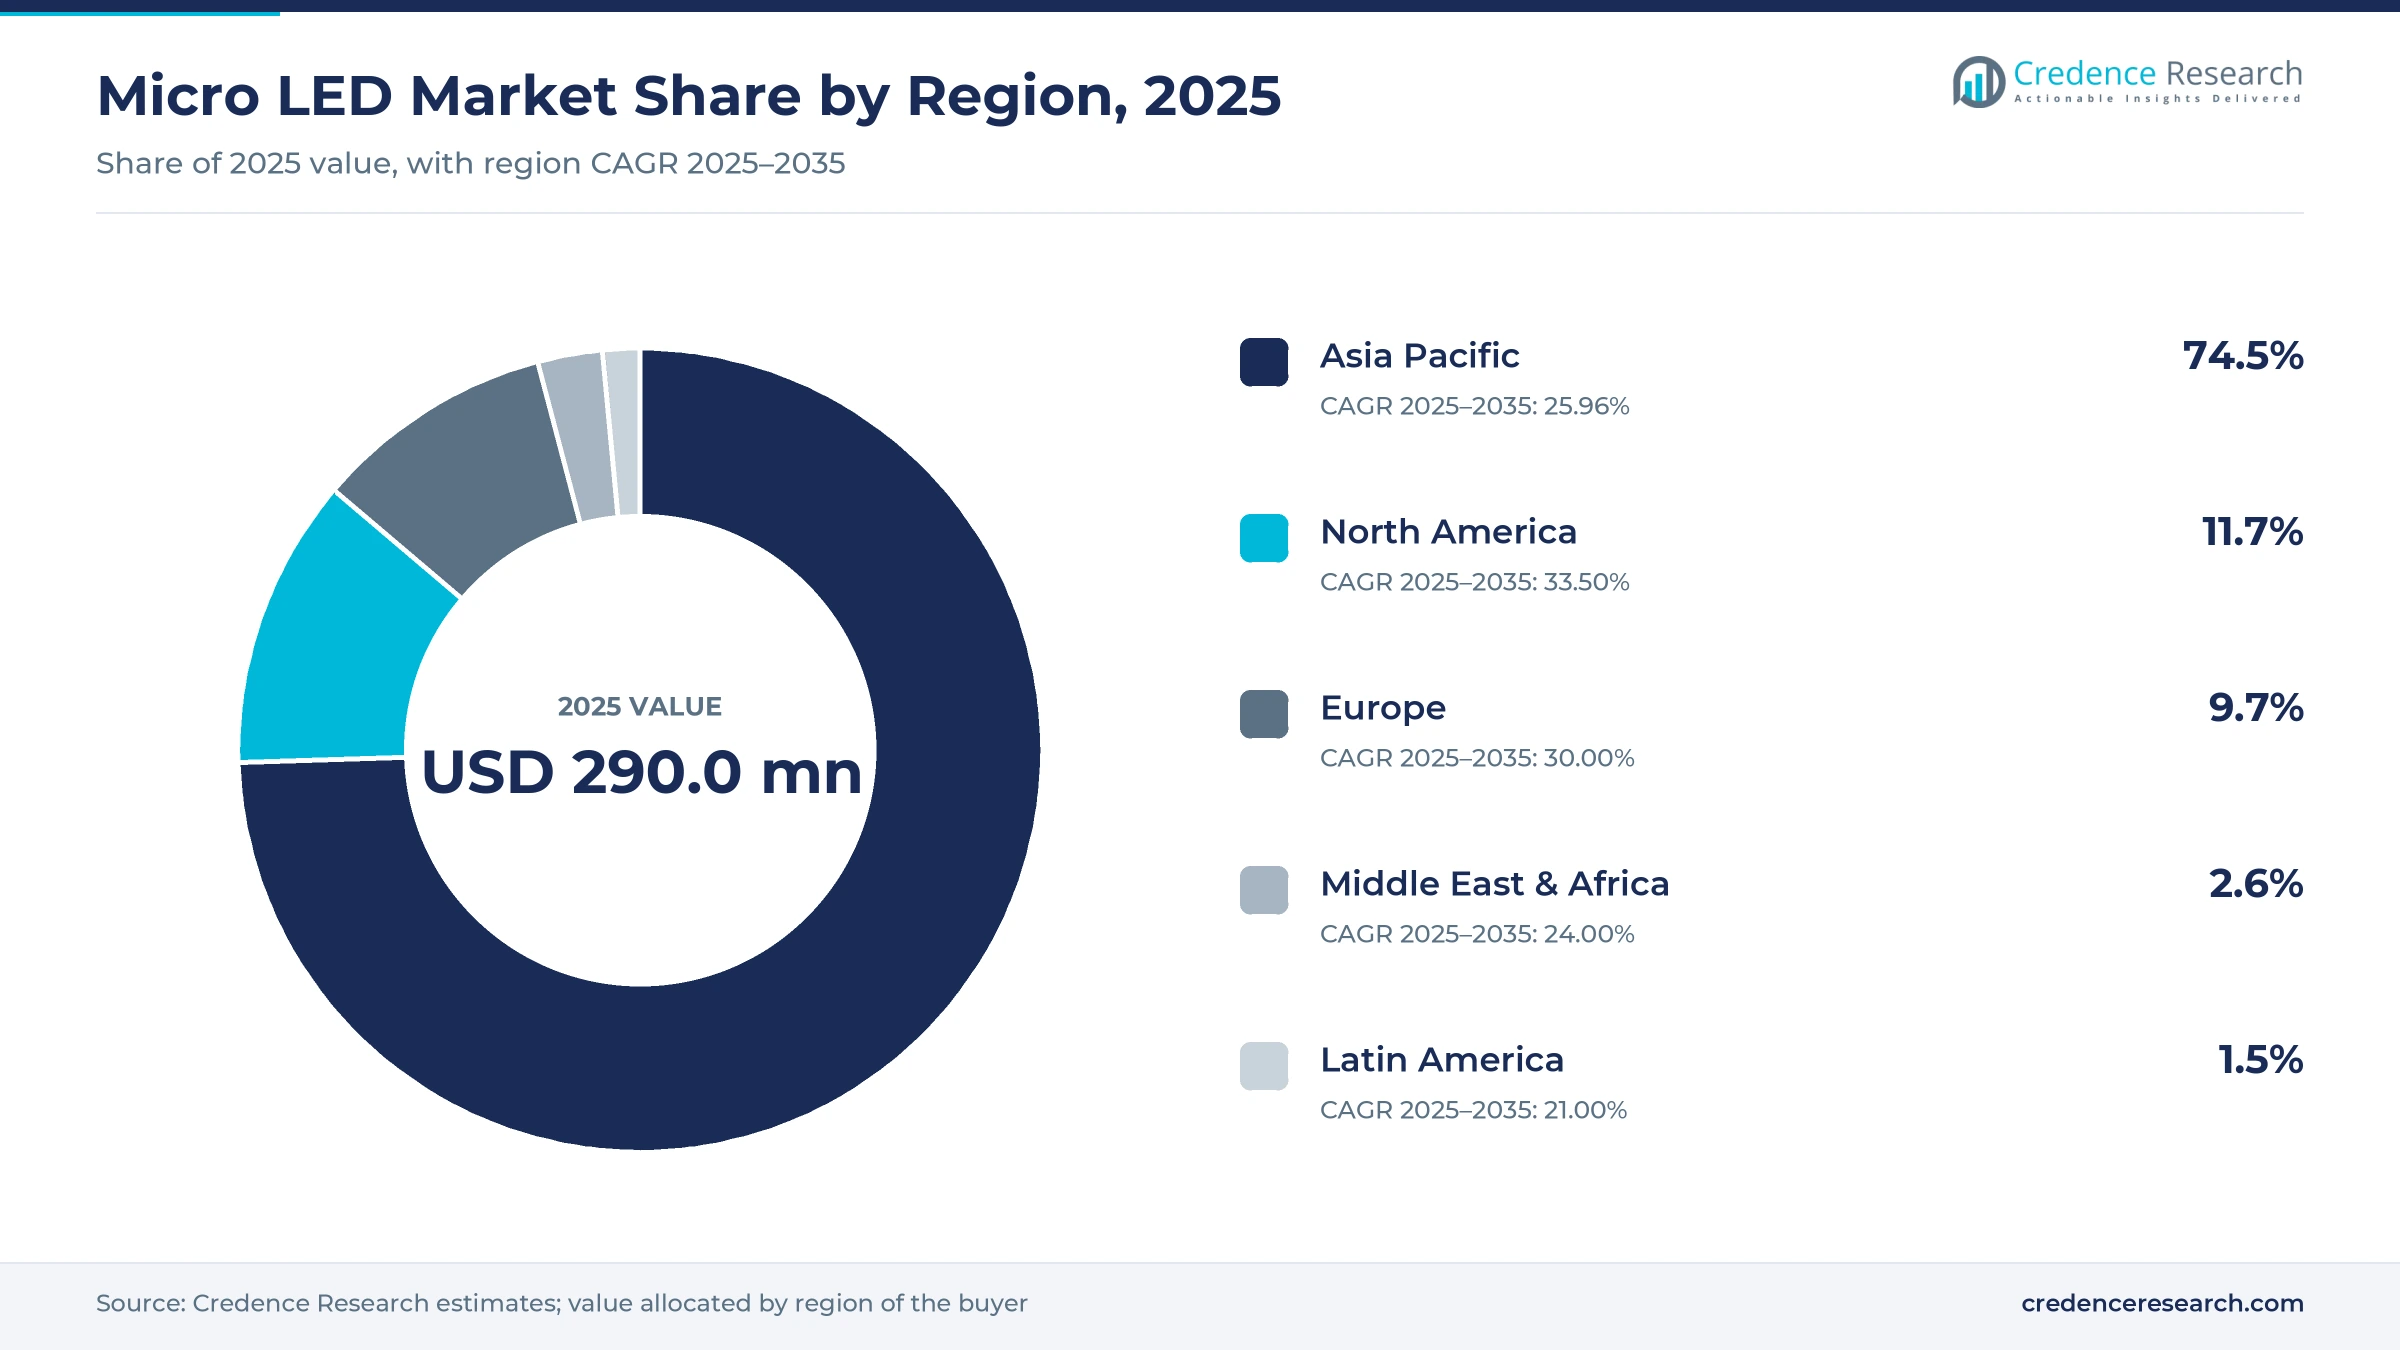Click the '2.6%' share value
This screenshot has height=1350, width=2400.
[2256, 884]
